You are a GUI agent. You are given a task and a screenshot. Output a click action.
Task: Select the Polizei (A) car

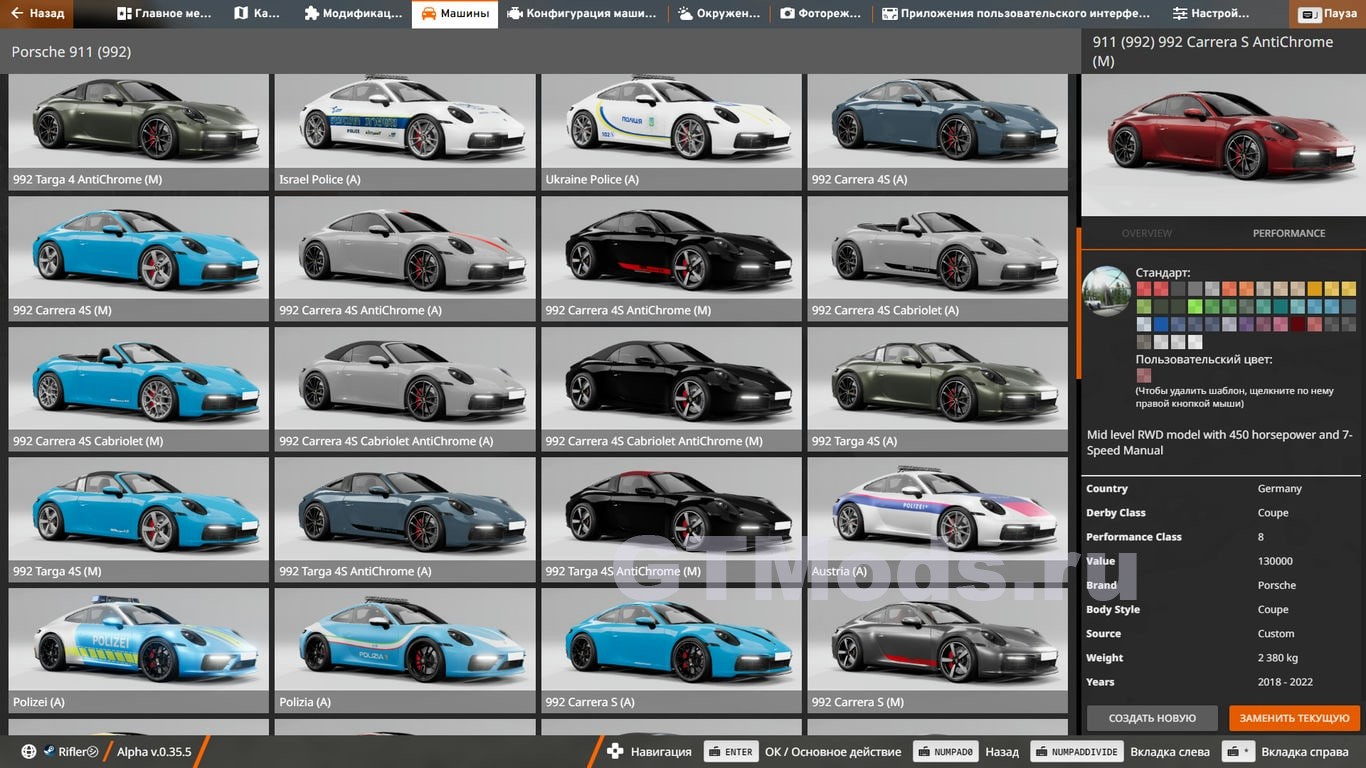(x=138, y=650)
